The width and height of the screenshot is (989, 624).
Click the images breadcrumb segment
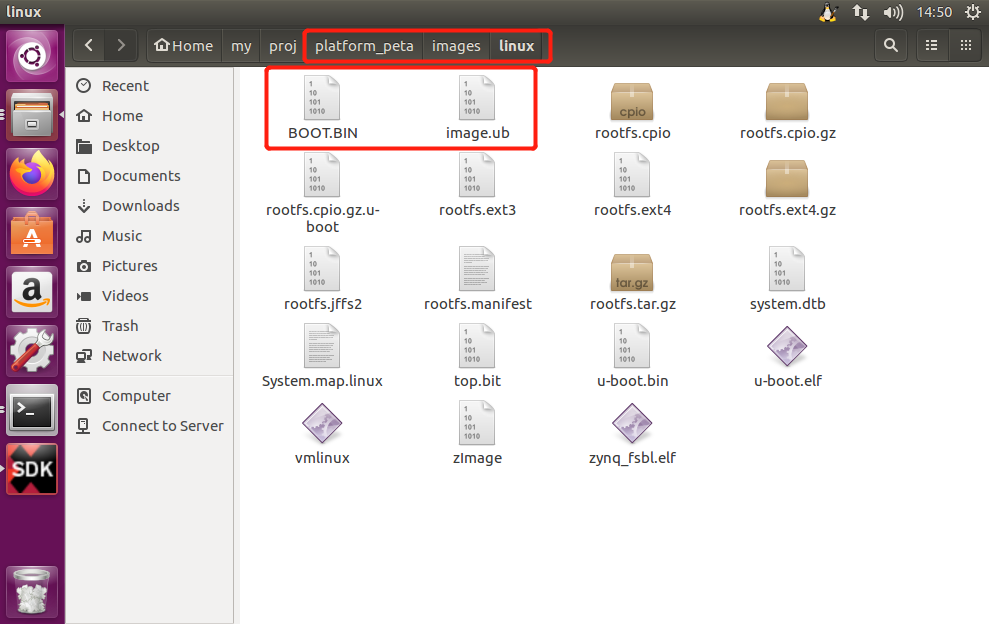[456, 45]
